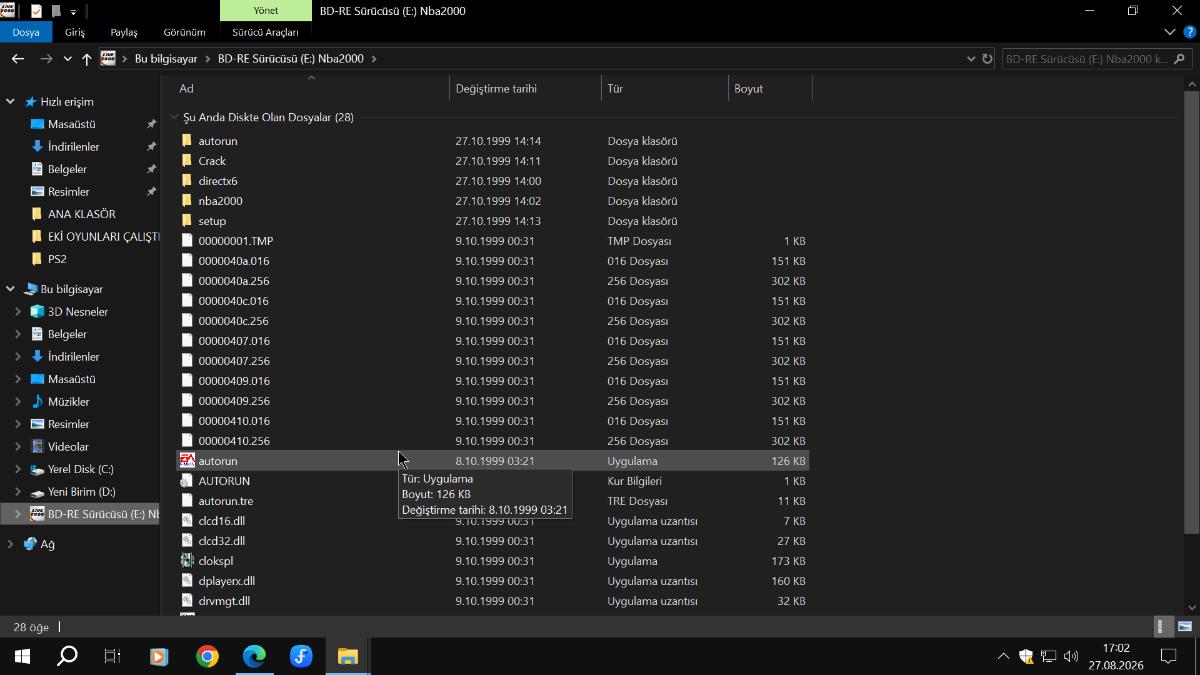The height and width of the screenshot is (675, 1200).
Task: Open the Sürücü Araçları tab
Action: (x=265, y=32)
